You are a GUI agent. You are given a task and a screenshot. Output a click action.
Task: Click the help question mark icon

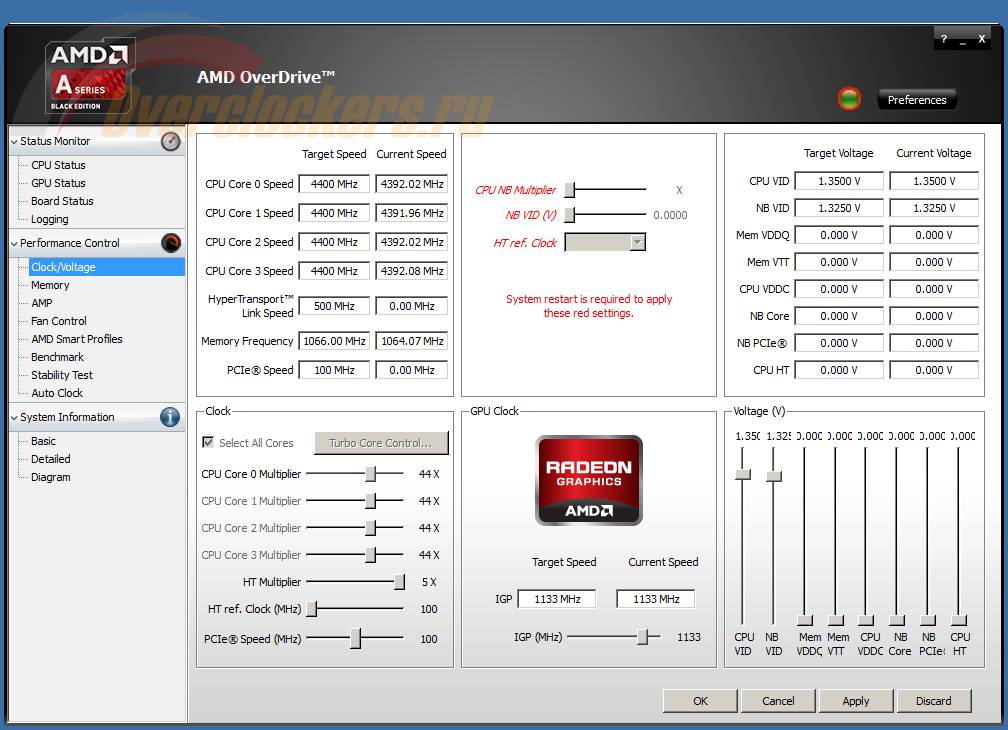(944, 39)
